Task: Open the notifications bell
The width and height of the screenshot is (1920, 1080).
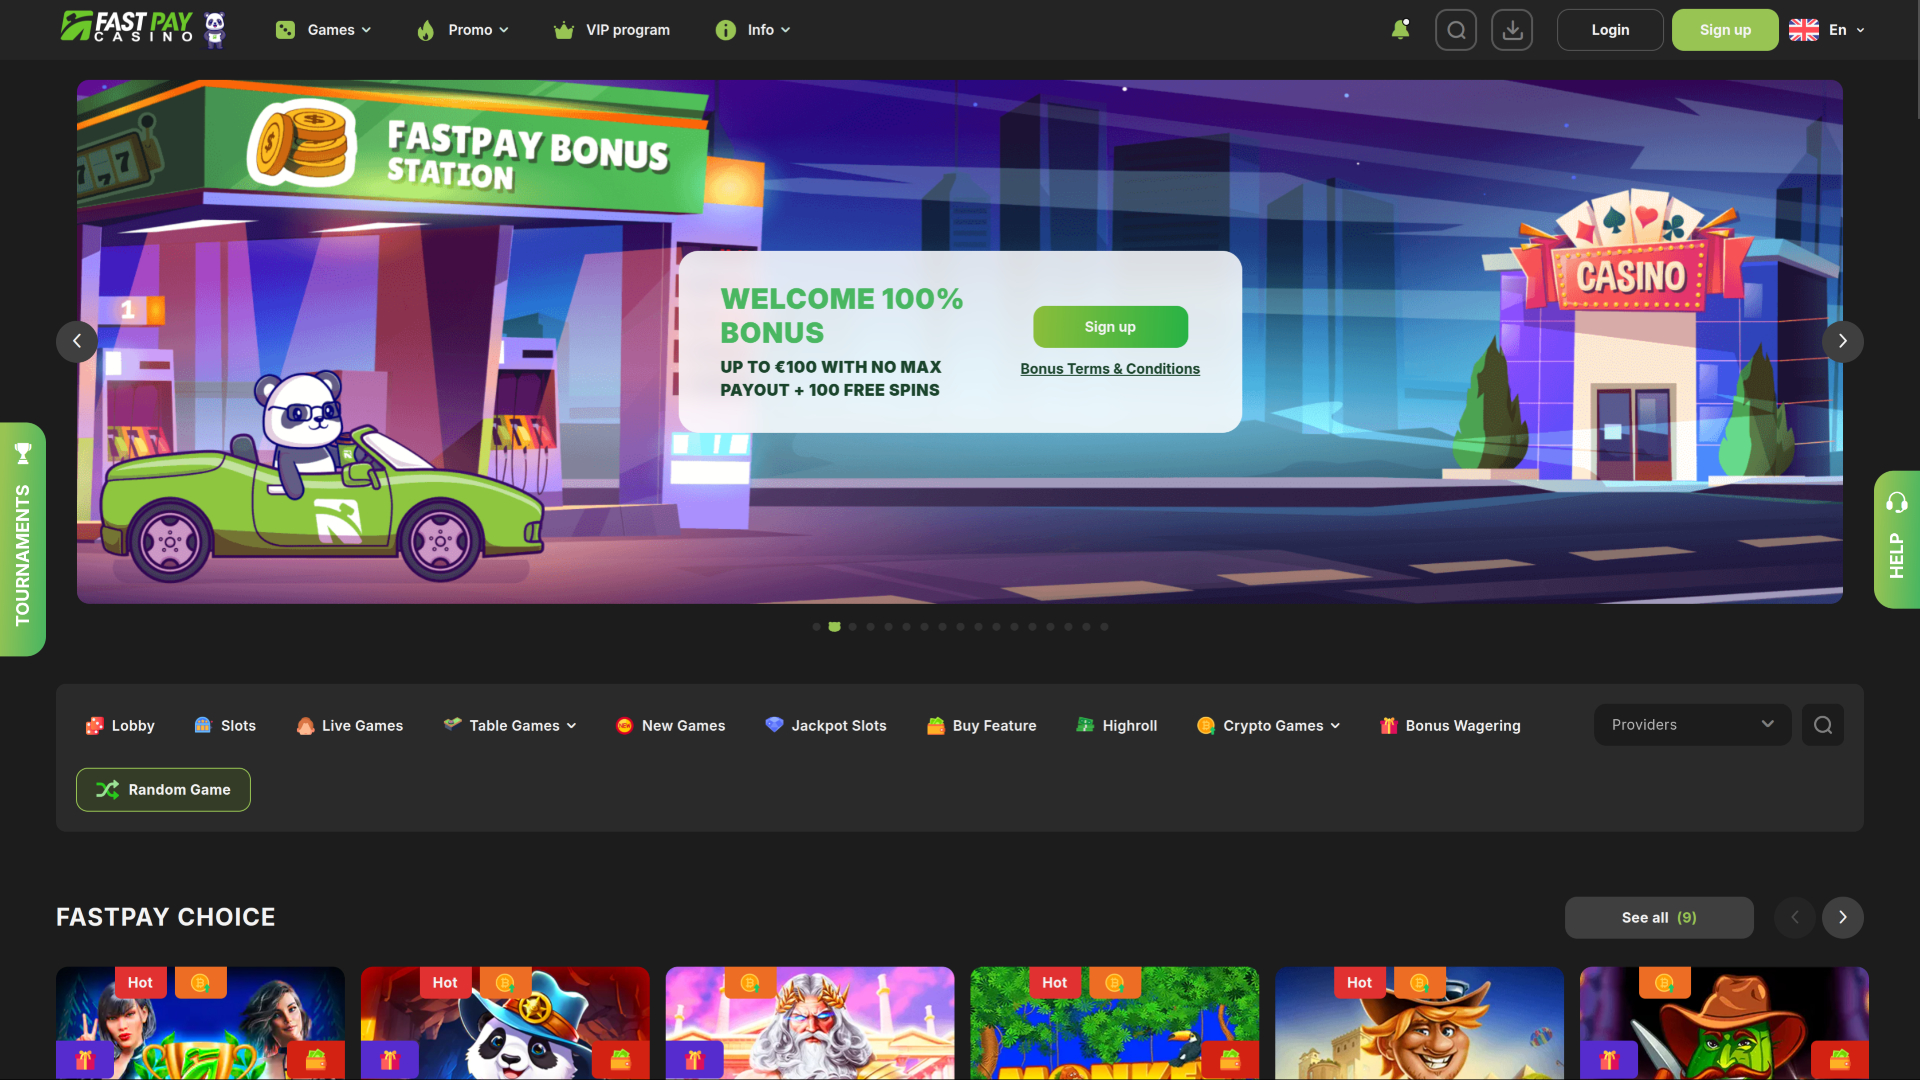Action: click(1400, 29)
